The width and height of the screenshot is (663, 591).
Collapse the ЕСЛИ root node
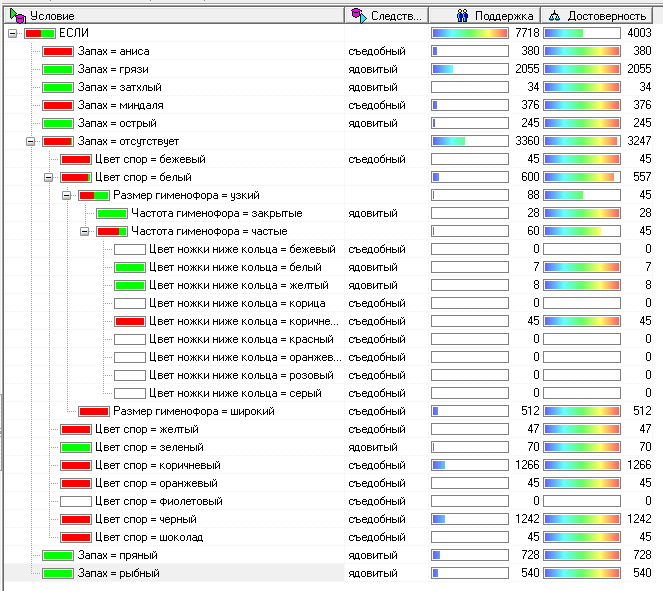[x=12, y=33]
